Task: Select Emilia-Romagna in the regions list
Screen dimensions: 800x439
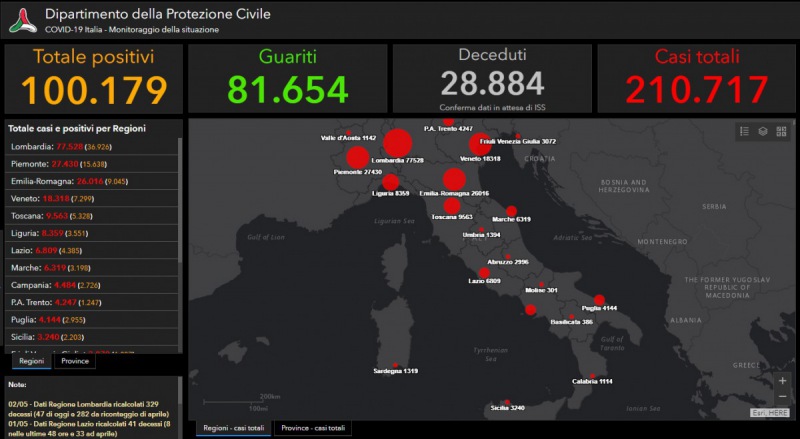Action: pyautogui.click(x=92, y=182)
